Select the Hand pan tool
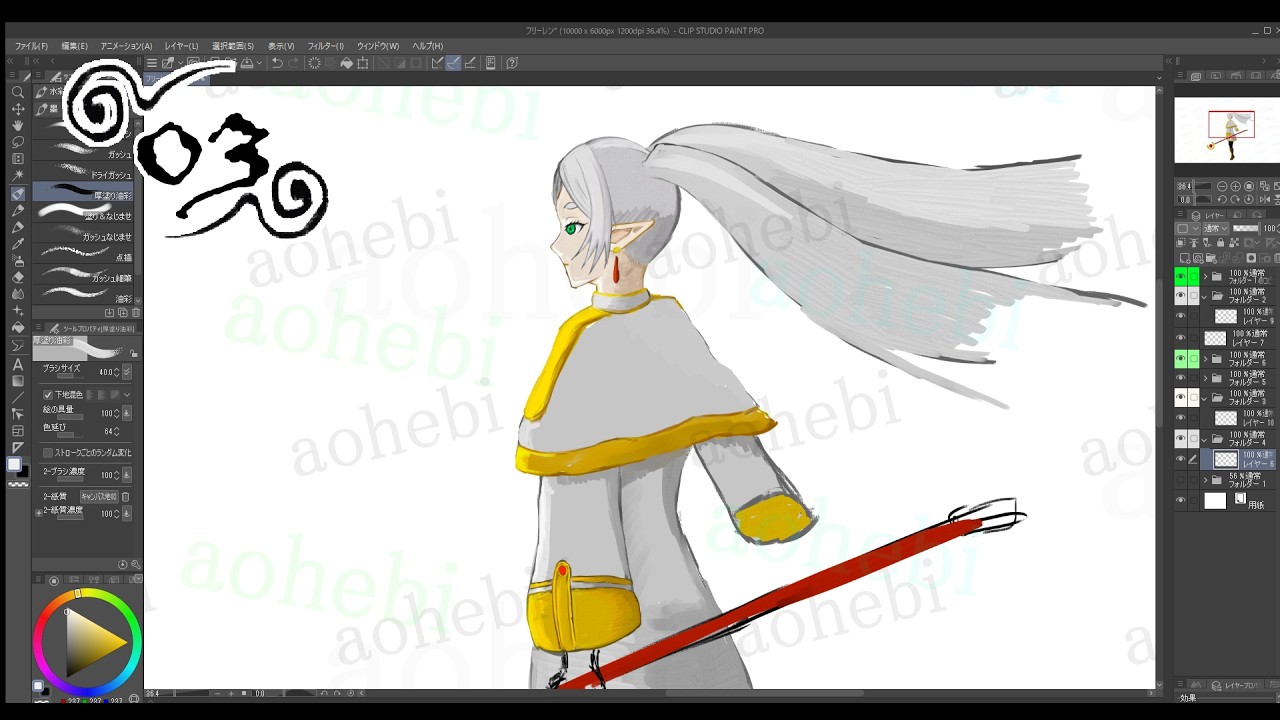The width and height of the screenshot is (1280, 720). click(17, 125)
